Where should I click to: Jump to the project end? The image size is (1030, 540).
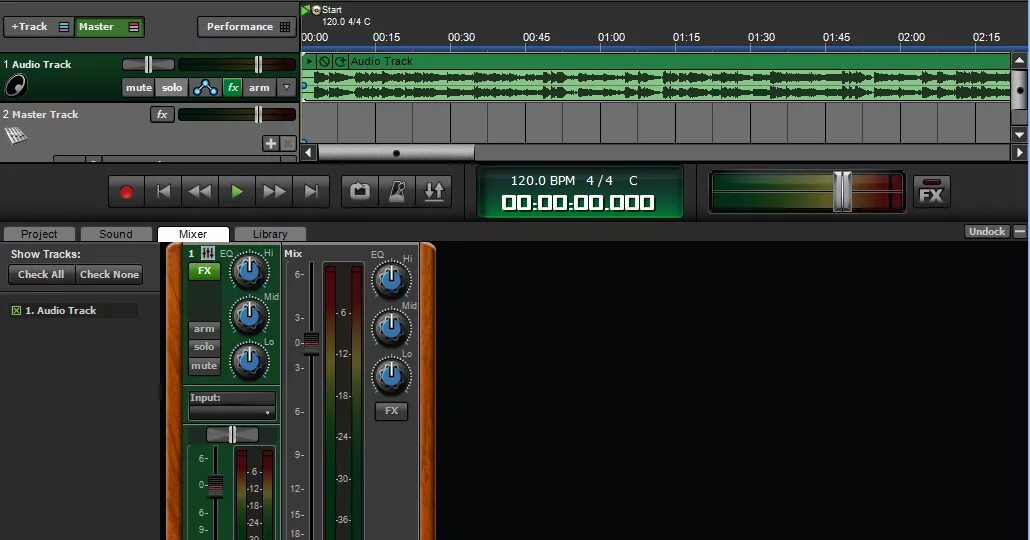pos(311,192)
